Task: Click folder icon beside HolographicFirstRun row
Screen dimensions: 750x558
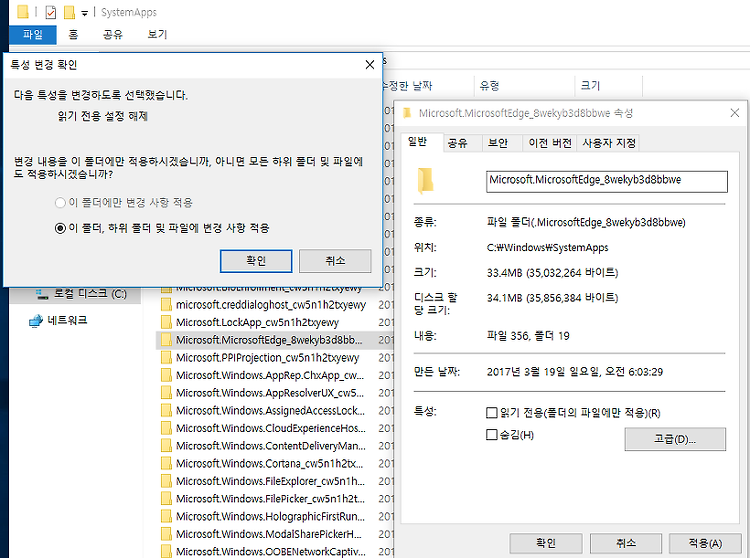Action: tap(166, 516)
